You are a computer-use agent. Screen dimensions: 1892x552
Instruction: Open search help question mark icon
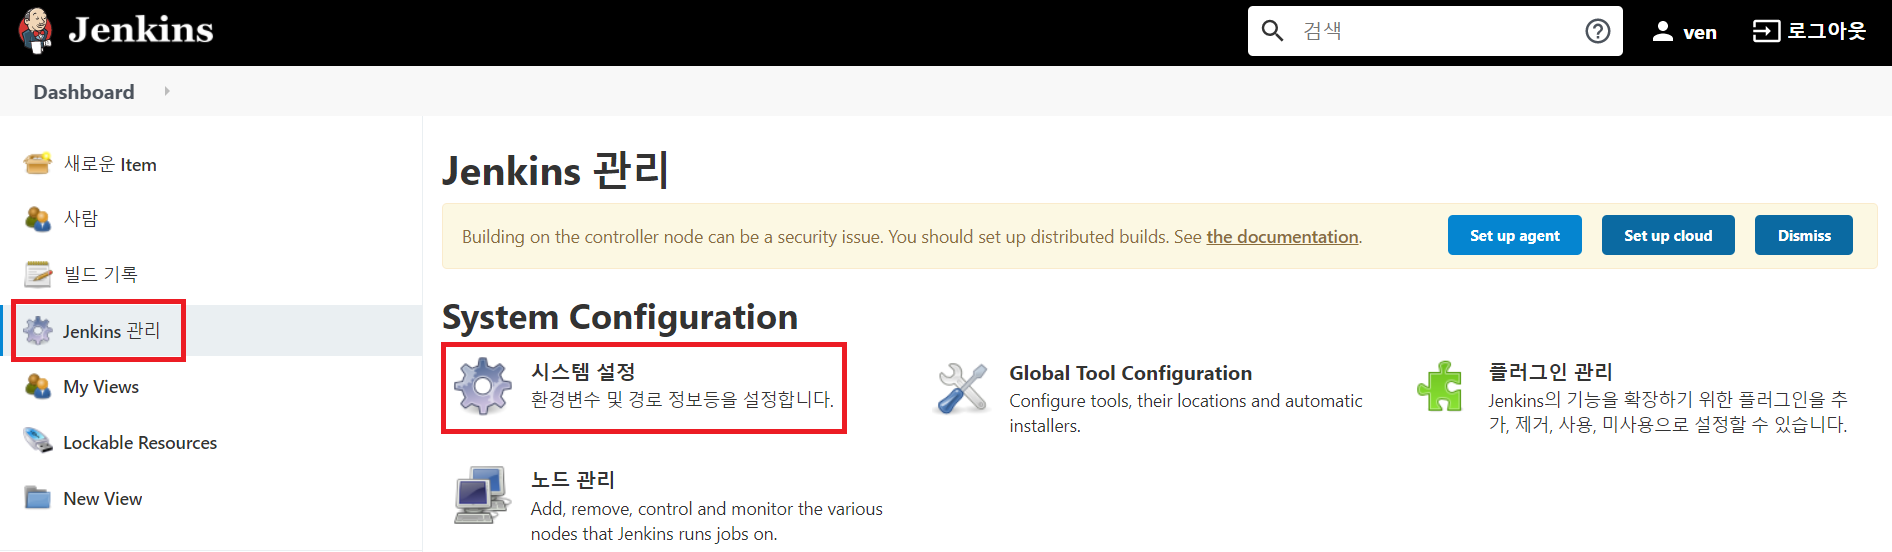(x=1598, y=31)
